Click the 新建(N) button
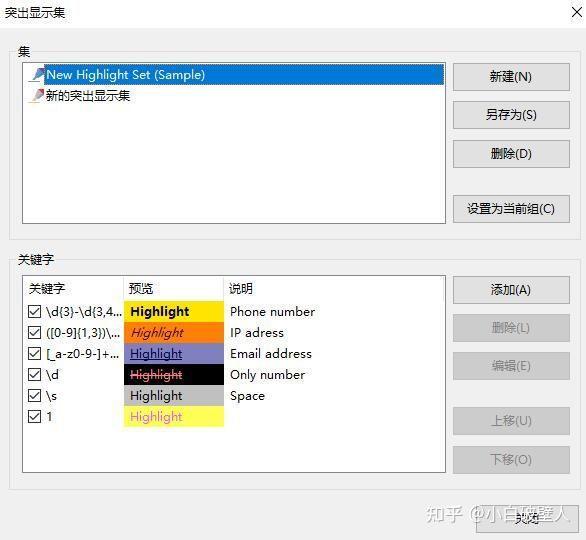The width and height of the screenshot is (586, 540). tap(511, 77)
